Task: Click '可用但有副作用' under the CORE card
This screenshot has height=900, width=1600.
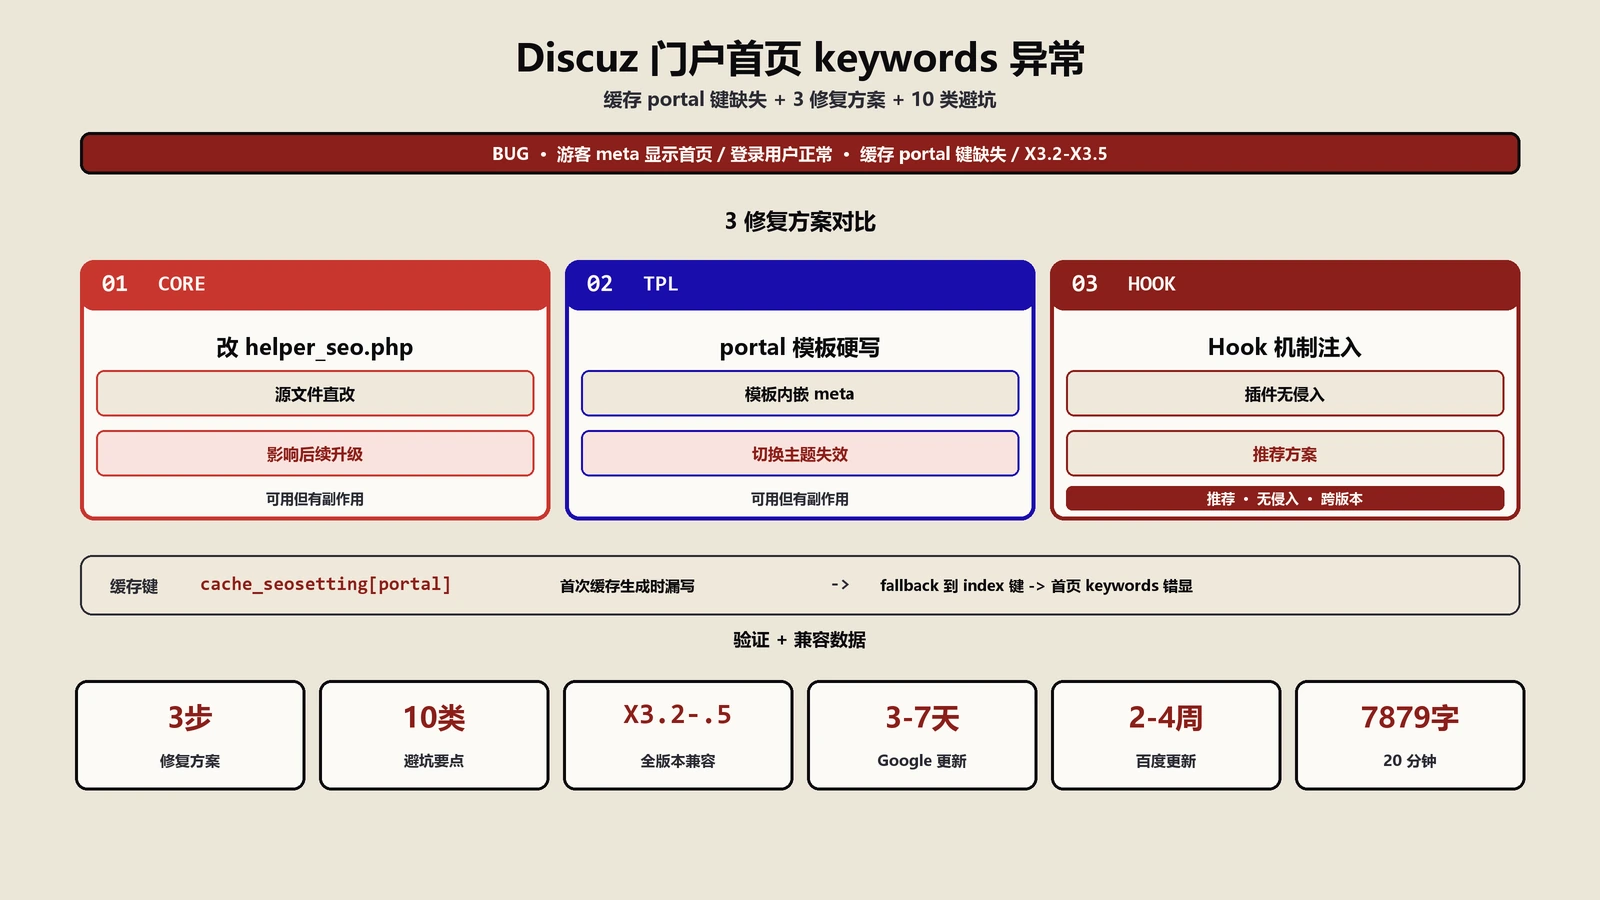Action: [315, 499]
